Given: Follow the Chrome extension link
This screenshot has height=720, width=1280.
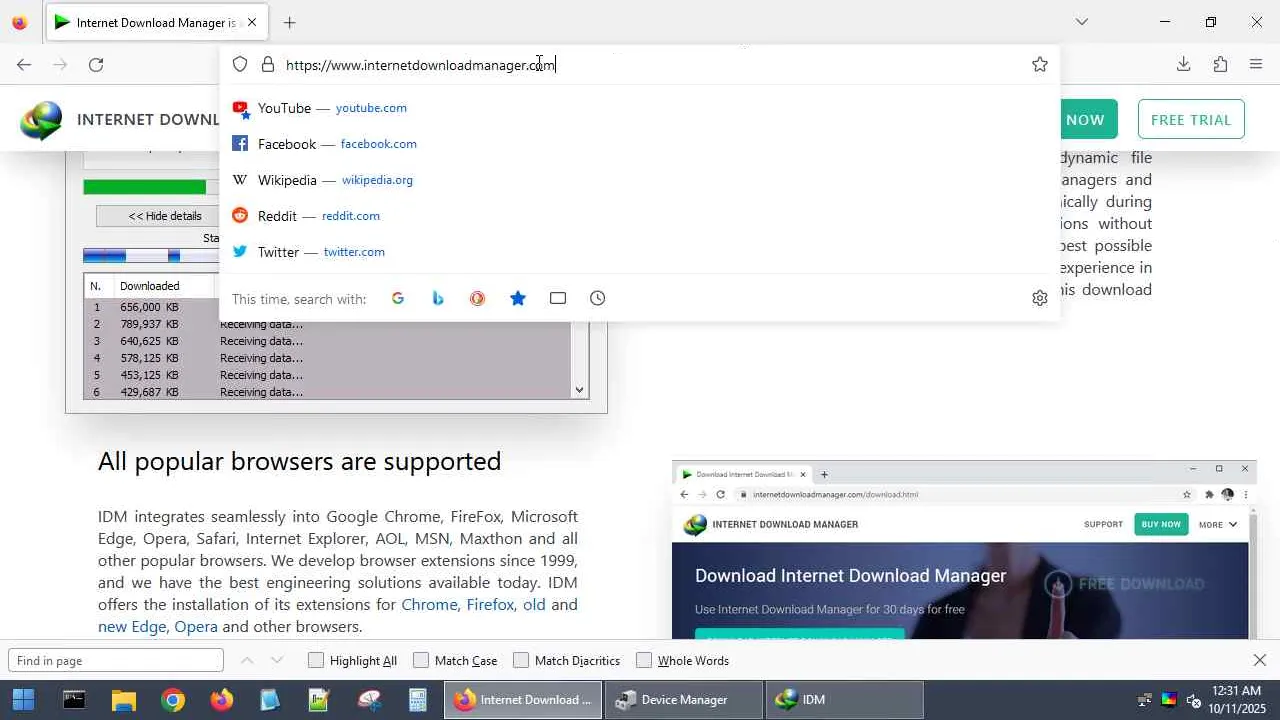Looking at the screenshot, I should tap(430, 605).
